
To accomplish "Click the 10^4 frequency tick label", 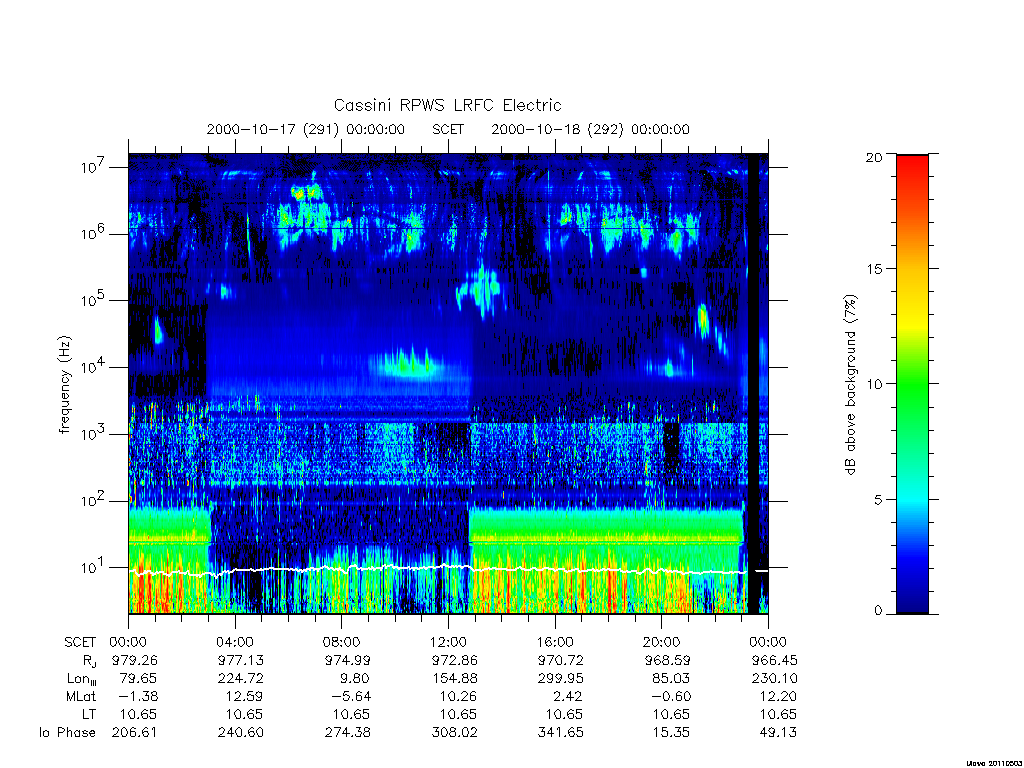I will pyautogui.click(x=93, y=367).
